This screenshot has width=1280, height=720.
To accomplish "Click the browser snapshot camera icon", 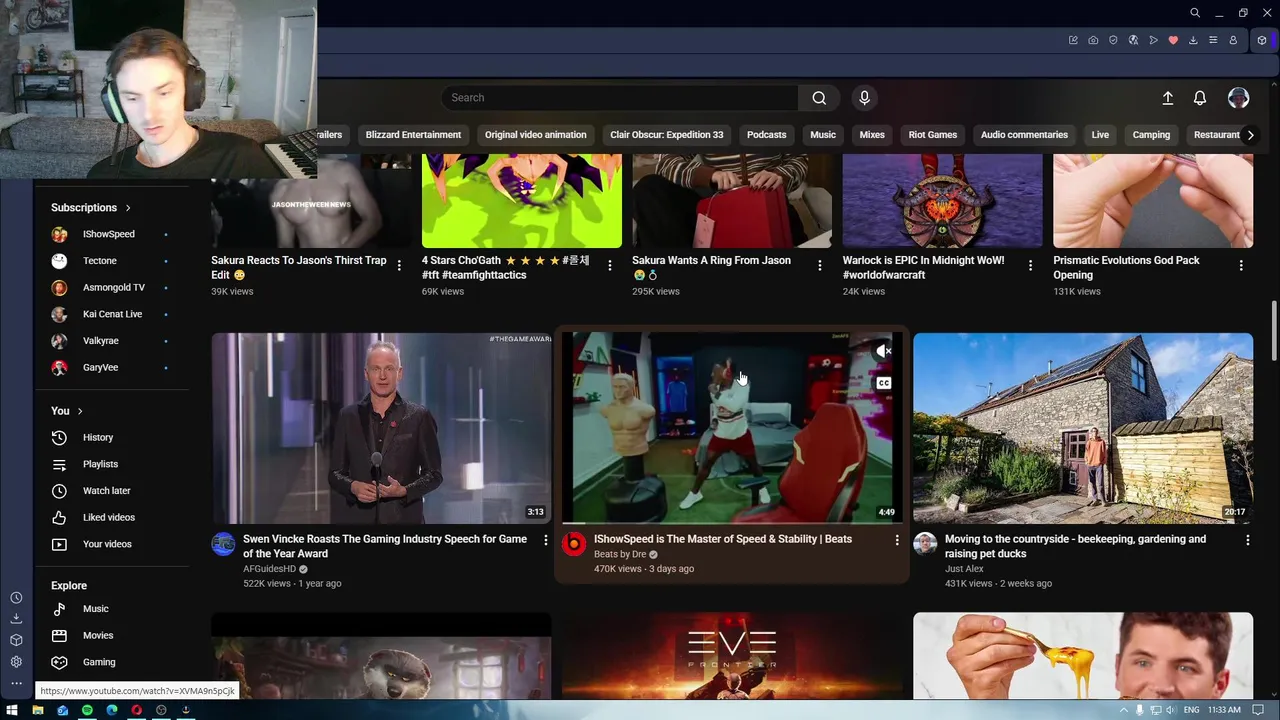I will coord(1093,40).
